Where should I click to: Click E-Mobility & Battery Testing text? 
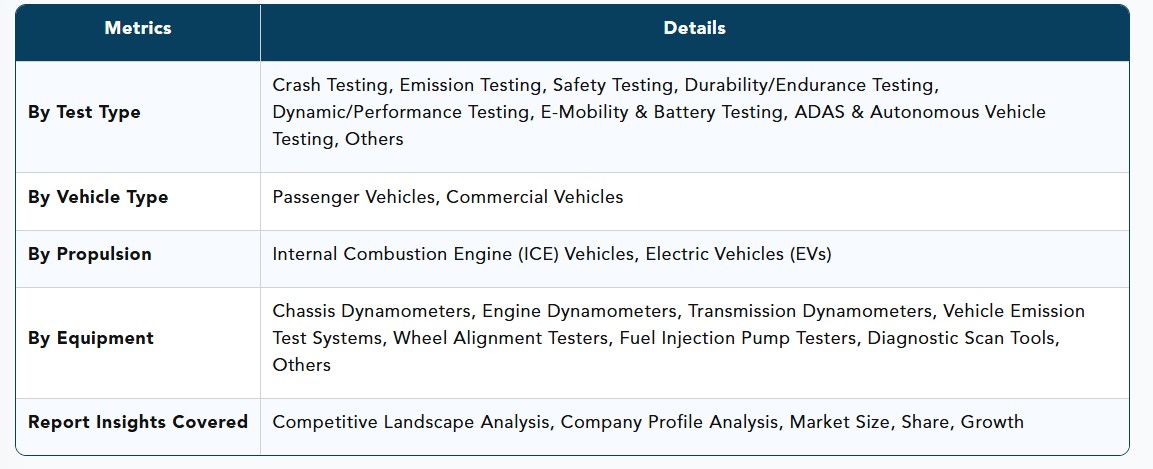point(660,112)
